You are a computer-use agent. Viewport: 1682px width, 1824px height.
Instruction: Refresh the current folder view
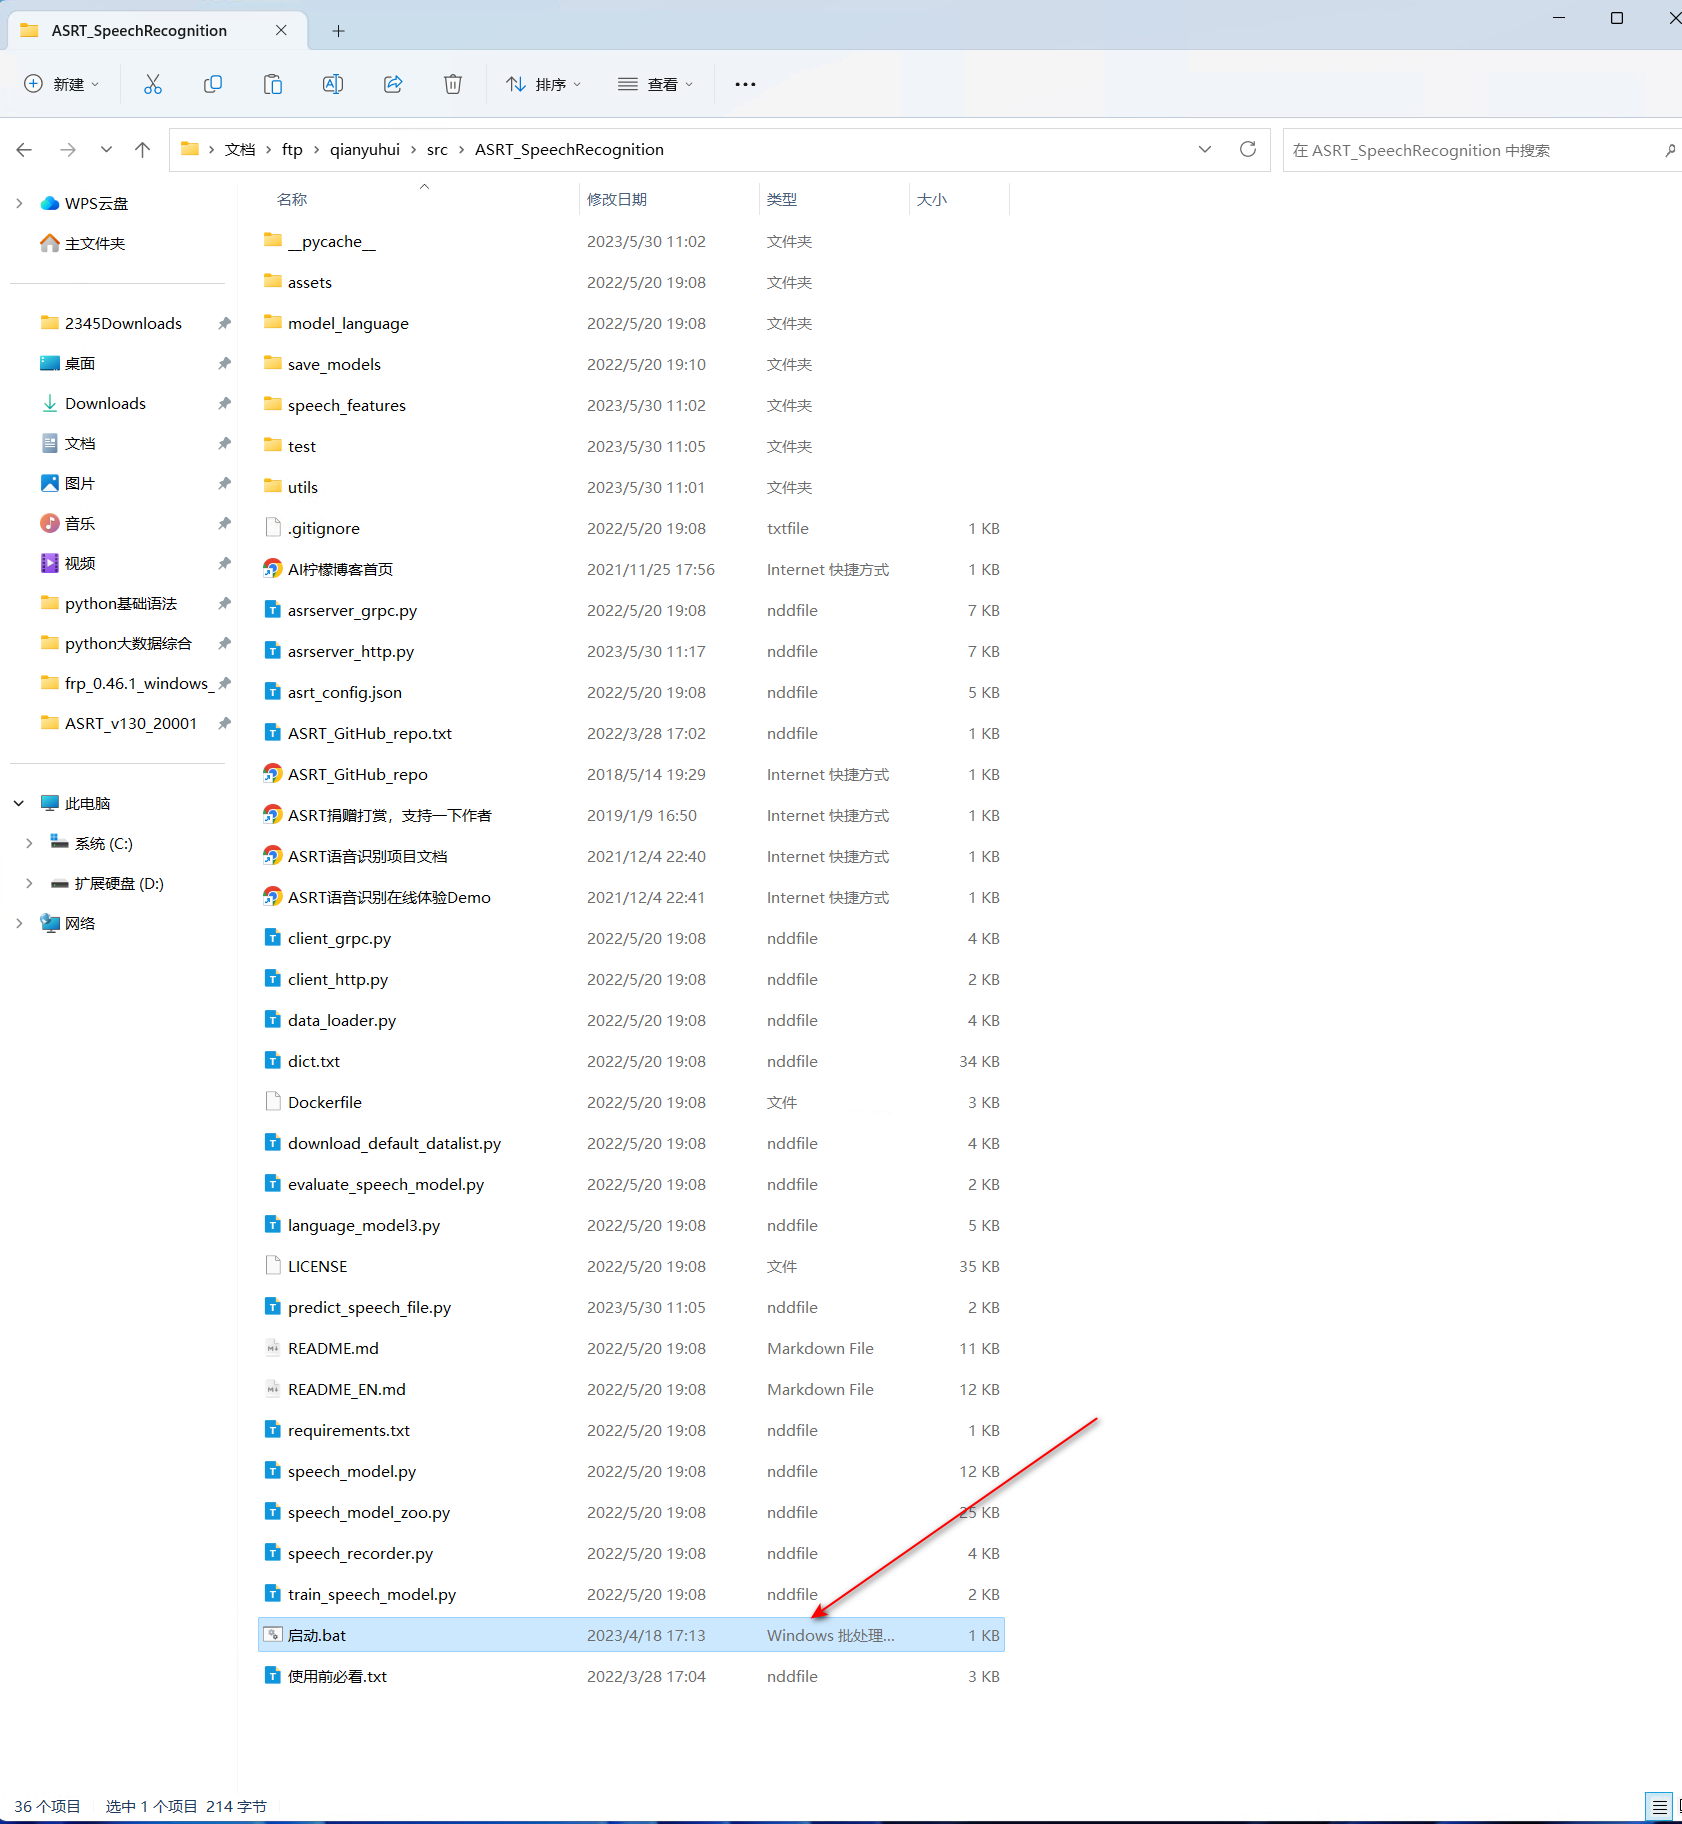[1247, 149]
